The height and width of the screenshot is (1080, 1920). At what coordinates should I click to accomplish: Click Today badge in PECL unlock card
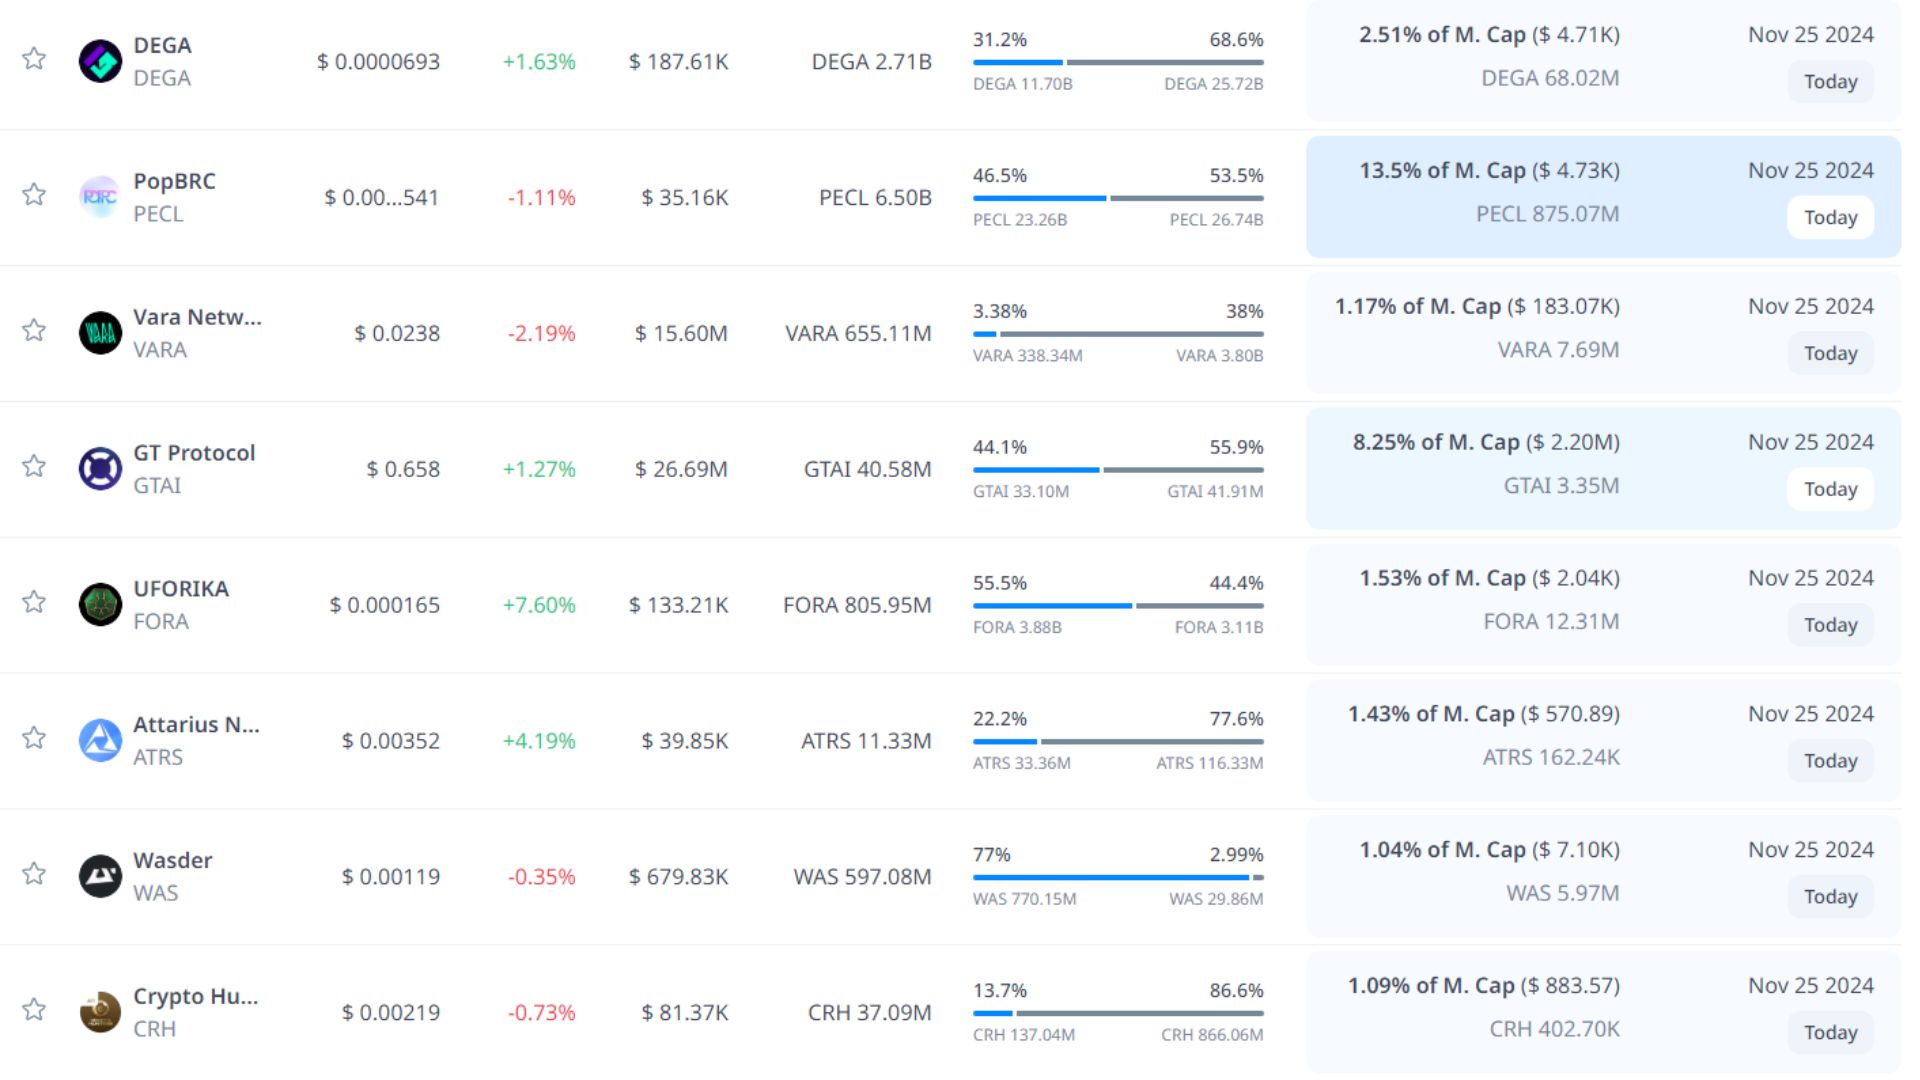tap(1830, 218)
